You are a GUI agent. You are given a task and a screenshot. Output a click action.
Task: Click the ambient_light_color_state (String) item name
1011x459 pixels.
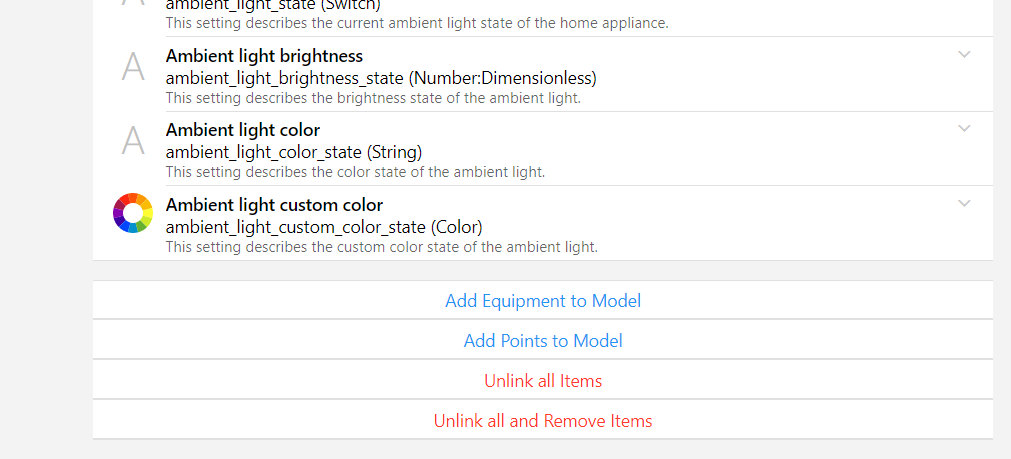pyautogui.click(x=294, y=152)
